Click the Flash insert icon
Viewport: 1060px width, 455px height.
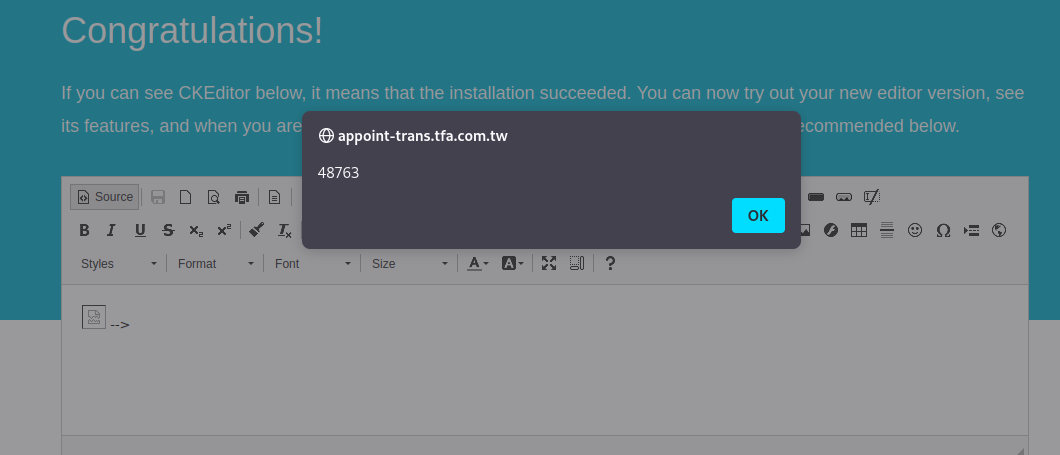pyautogui.click(x=831, y=231)
